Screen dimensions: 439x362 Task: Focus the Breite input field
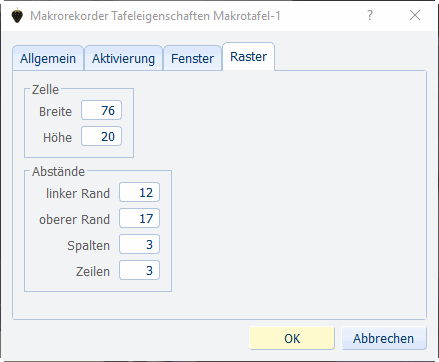(101, 110)
